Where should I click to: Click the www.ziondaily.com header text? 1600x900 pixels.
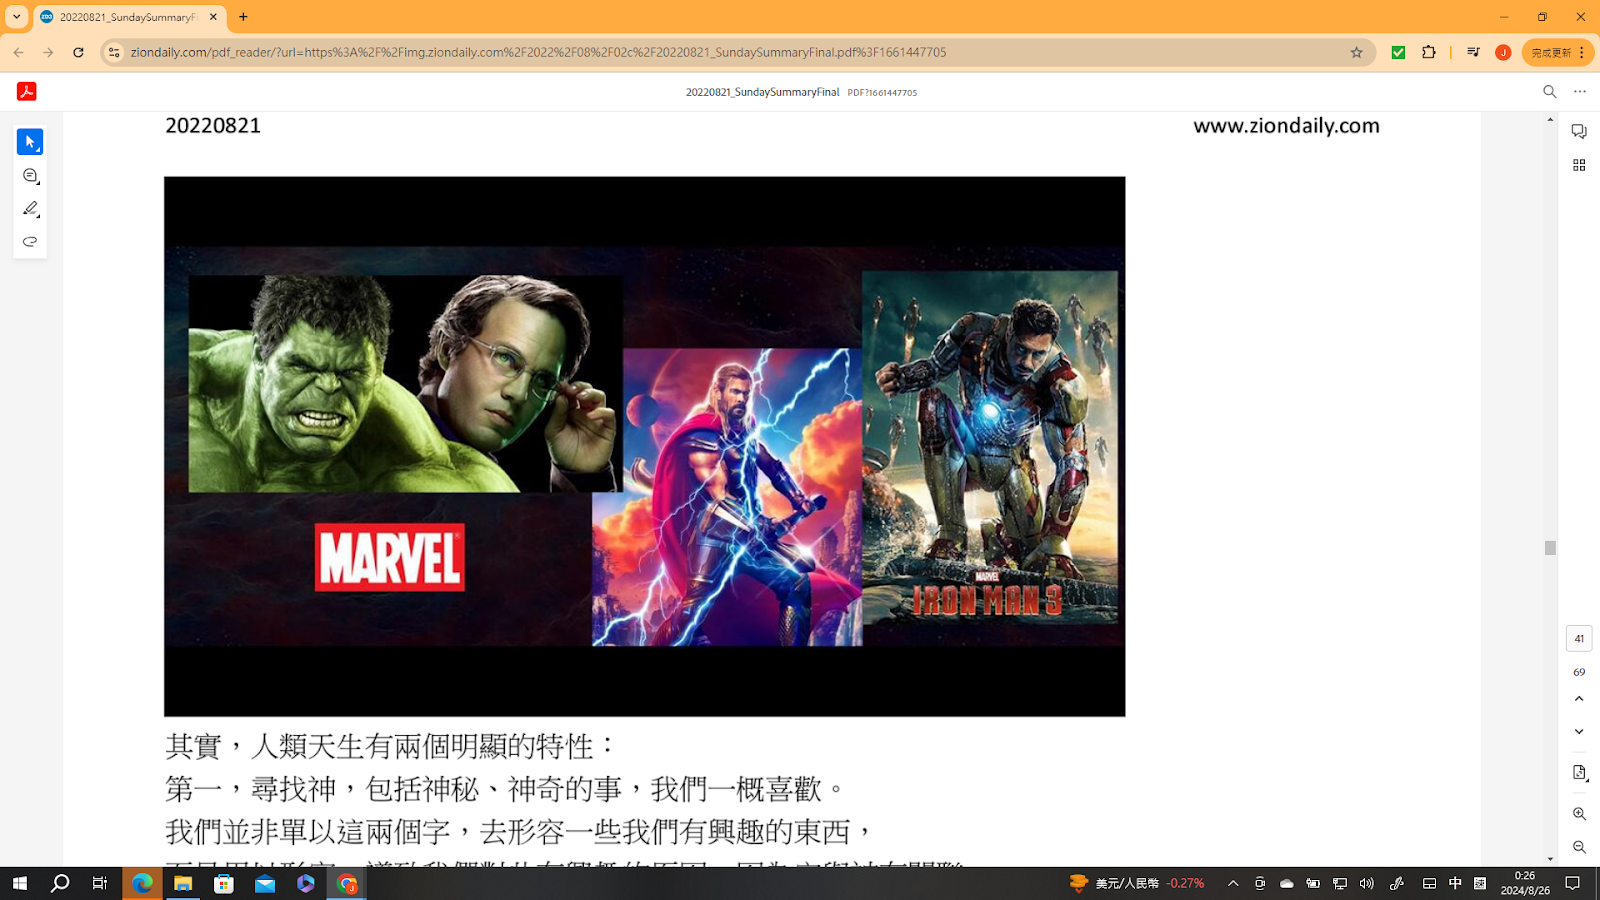pyautogui.click(x=1286, y=126)
